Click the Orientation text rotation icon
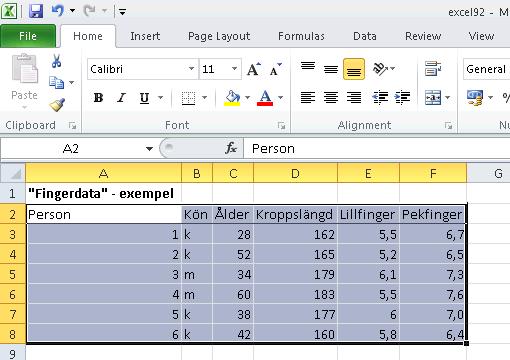This screenshot has height=360, width=510. click(x=380, y=69)
